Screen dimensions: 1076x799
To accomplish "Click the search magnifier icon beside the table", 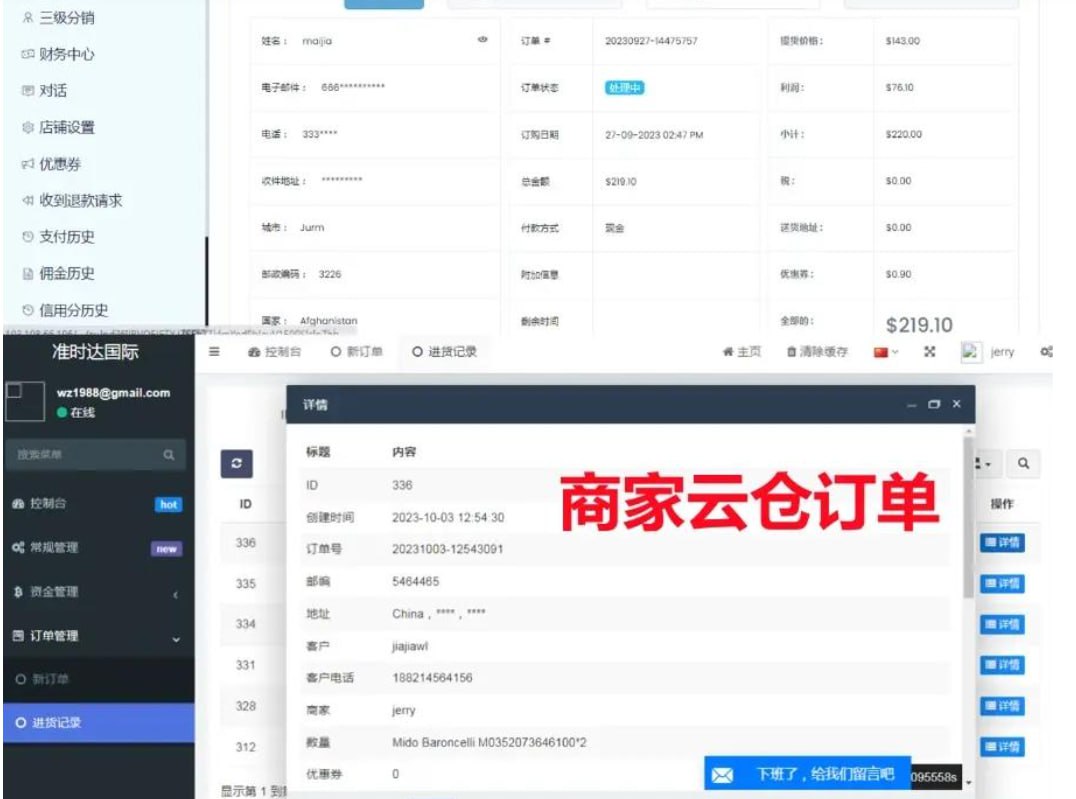I will coord(1023,464).
